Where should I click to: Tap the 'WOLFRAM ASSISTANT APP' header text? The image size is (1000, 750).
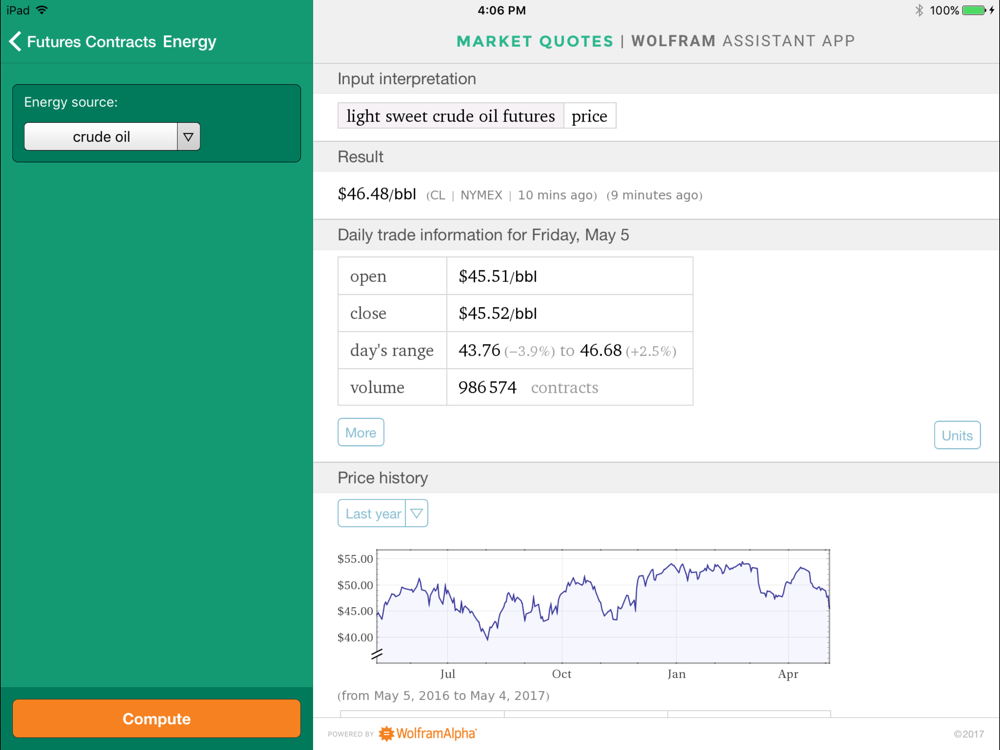pos(743,41)
